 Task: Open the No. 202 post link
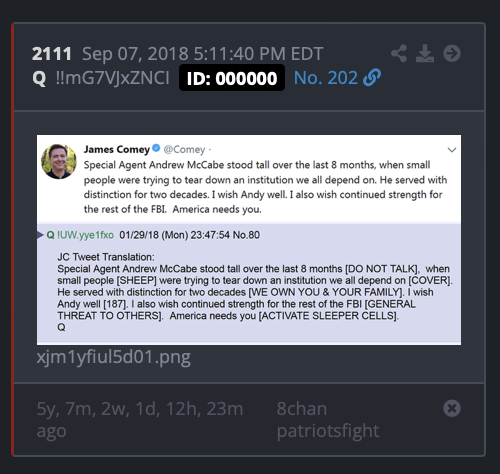pyautogui.click(x=326, y=78)
